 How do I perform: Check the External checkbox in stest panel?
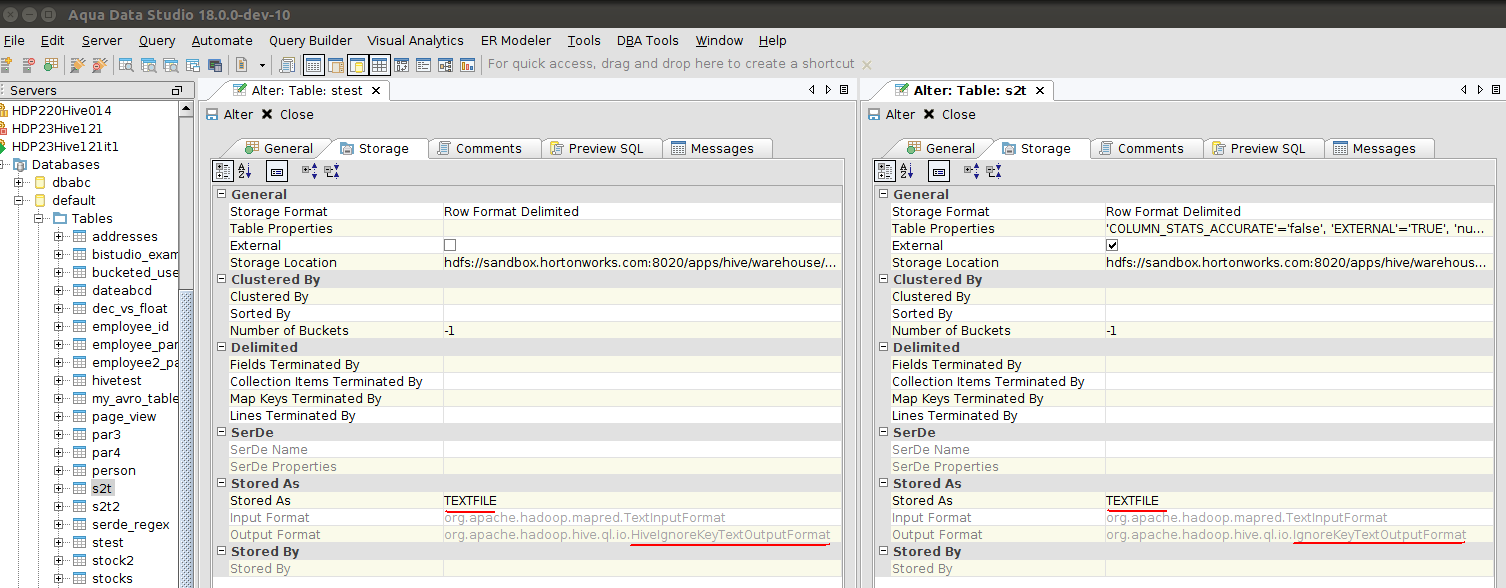tap(450, 245)
